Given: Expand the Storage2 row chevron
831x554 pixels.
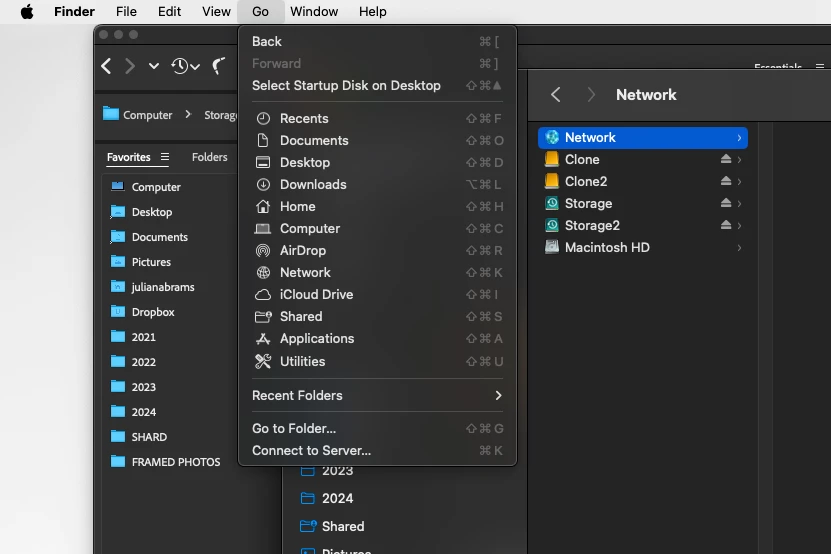Looking at the screenshot, I should [x=739, y=226].
